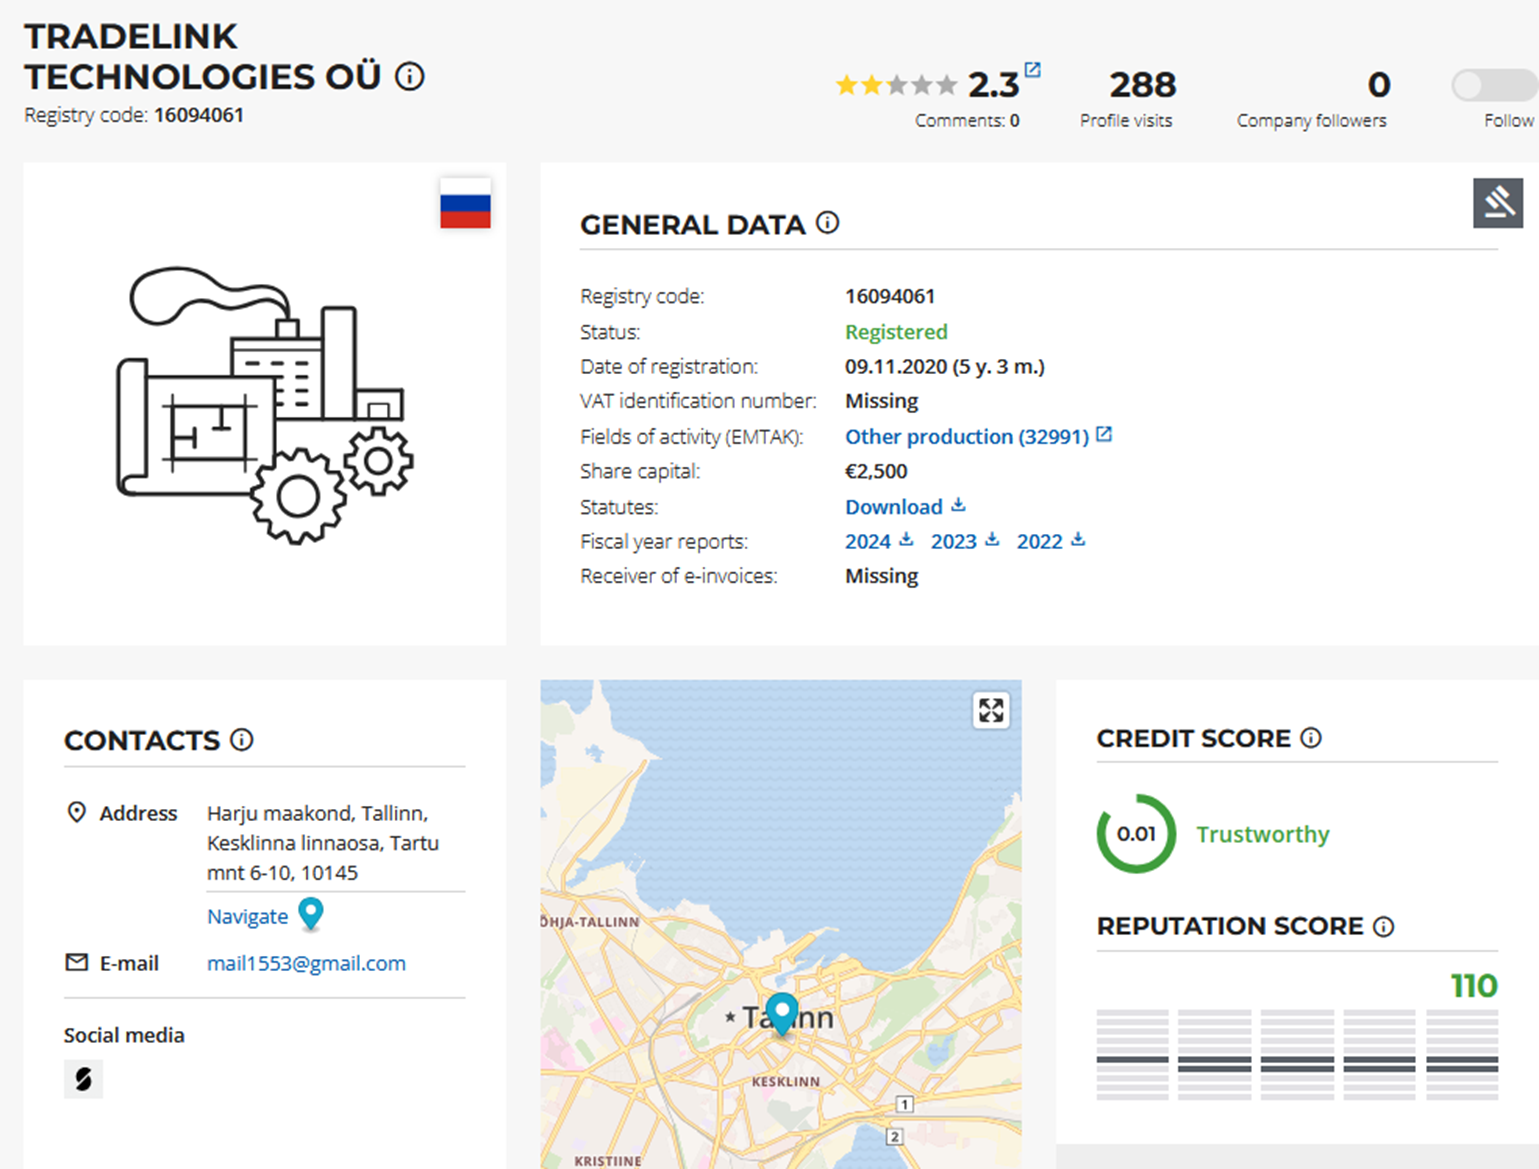The height and width of the screenshot is (1169, 1539).
Task: Open the rating details external link icon
Action: click(x=1033, y=70)
